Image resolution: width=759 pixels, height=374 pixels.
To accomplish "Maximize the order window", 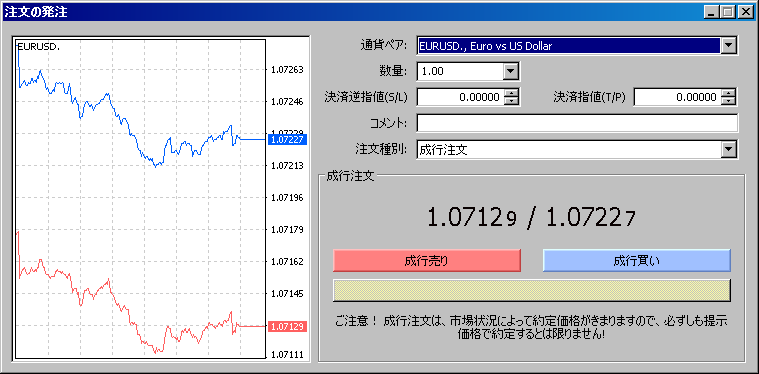I will (727, 12).
